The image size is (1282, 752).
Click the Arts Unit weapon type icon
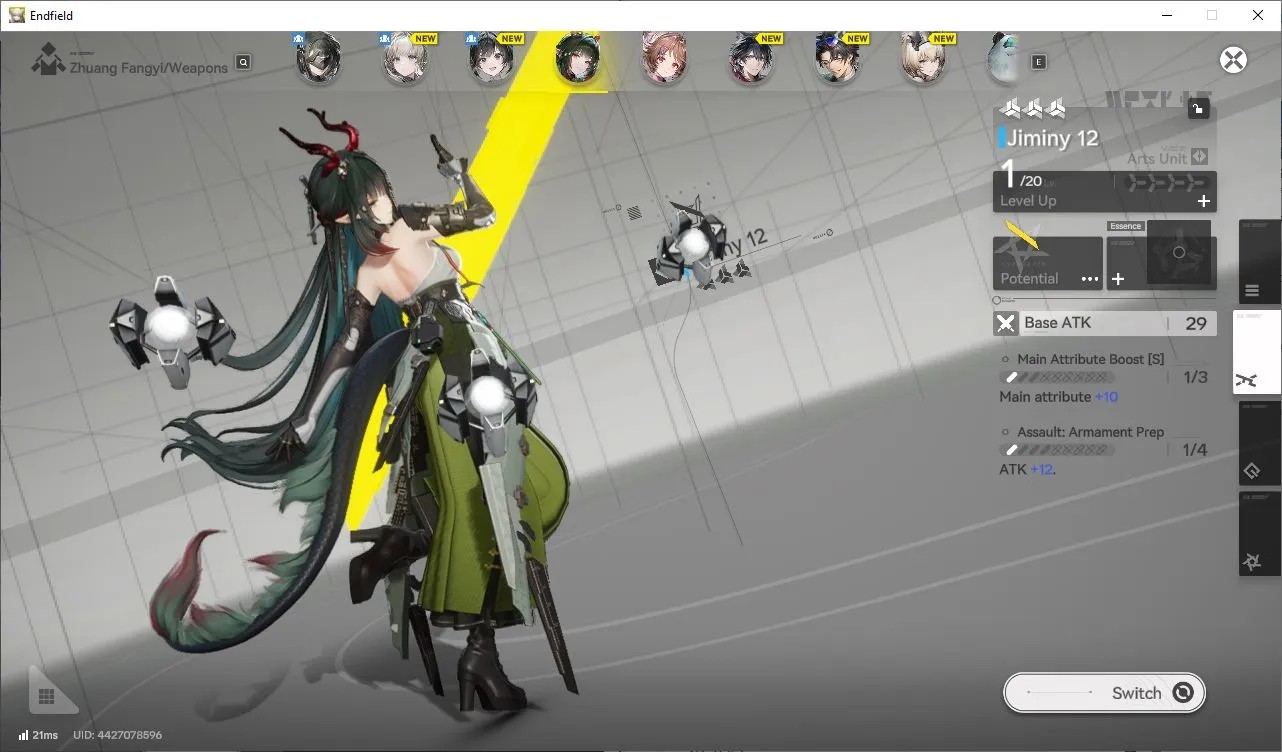pyautogui.click(x=1199, y=157)
